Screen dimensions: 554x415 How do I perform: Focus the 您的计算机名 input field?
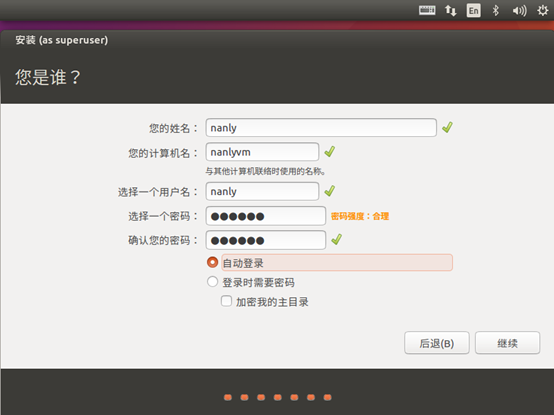click(262, 152)
